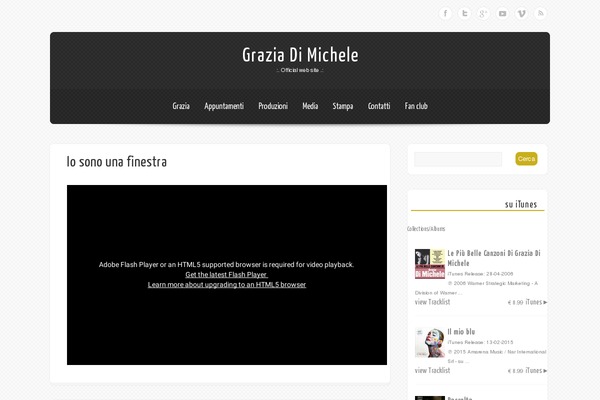Screen dimensions: 600x400
Task: Open the Appuntamenti menu item
Action: 224,106
